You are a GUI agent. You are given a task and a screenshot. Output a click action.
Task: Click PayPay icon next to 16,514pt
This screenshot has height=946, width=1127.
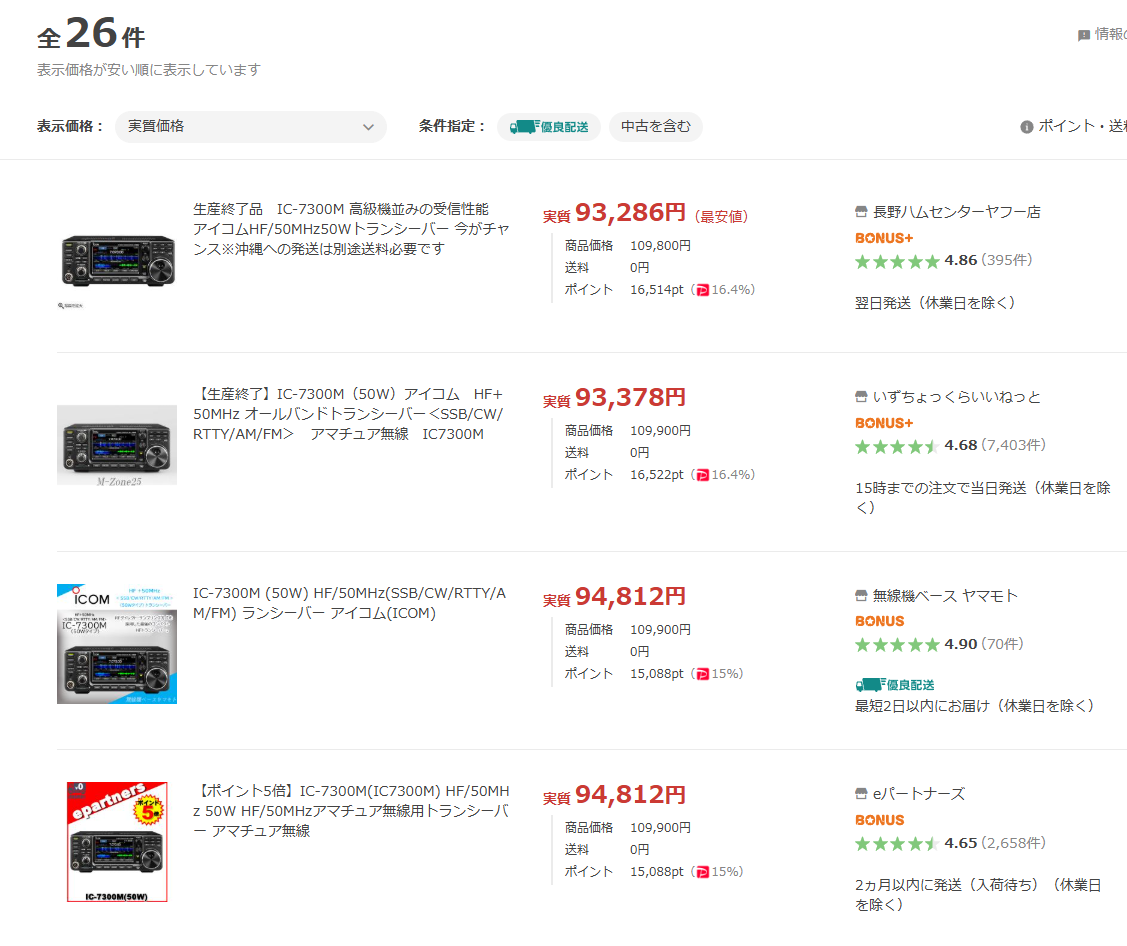[702, 290]
